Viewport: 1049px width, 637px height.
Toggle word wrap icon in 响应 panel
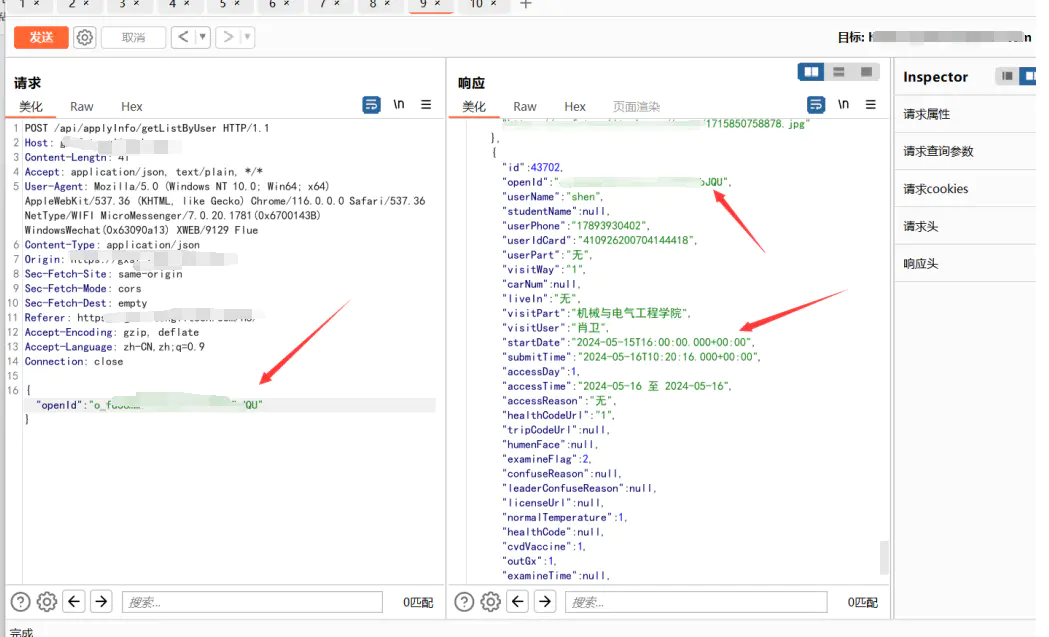(x=816, y=104)
